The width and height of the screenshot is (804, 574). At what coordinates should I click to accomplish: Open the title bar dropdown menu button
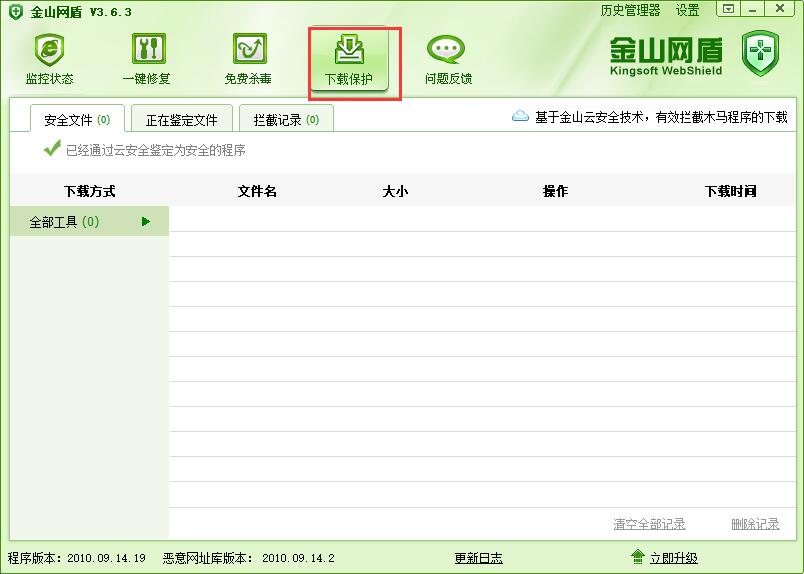[x=729, y=9]
